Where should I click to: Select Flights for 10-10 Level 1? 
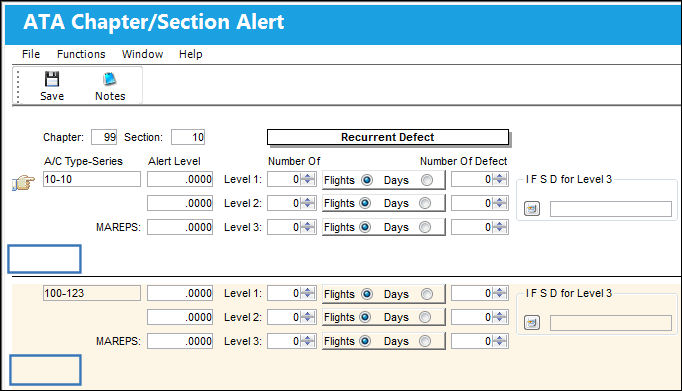tap(367, 180)
